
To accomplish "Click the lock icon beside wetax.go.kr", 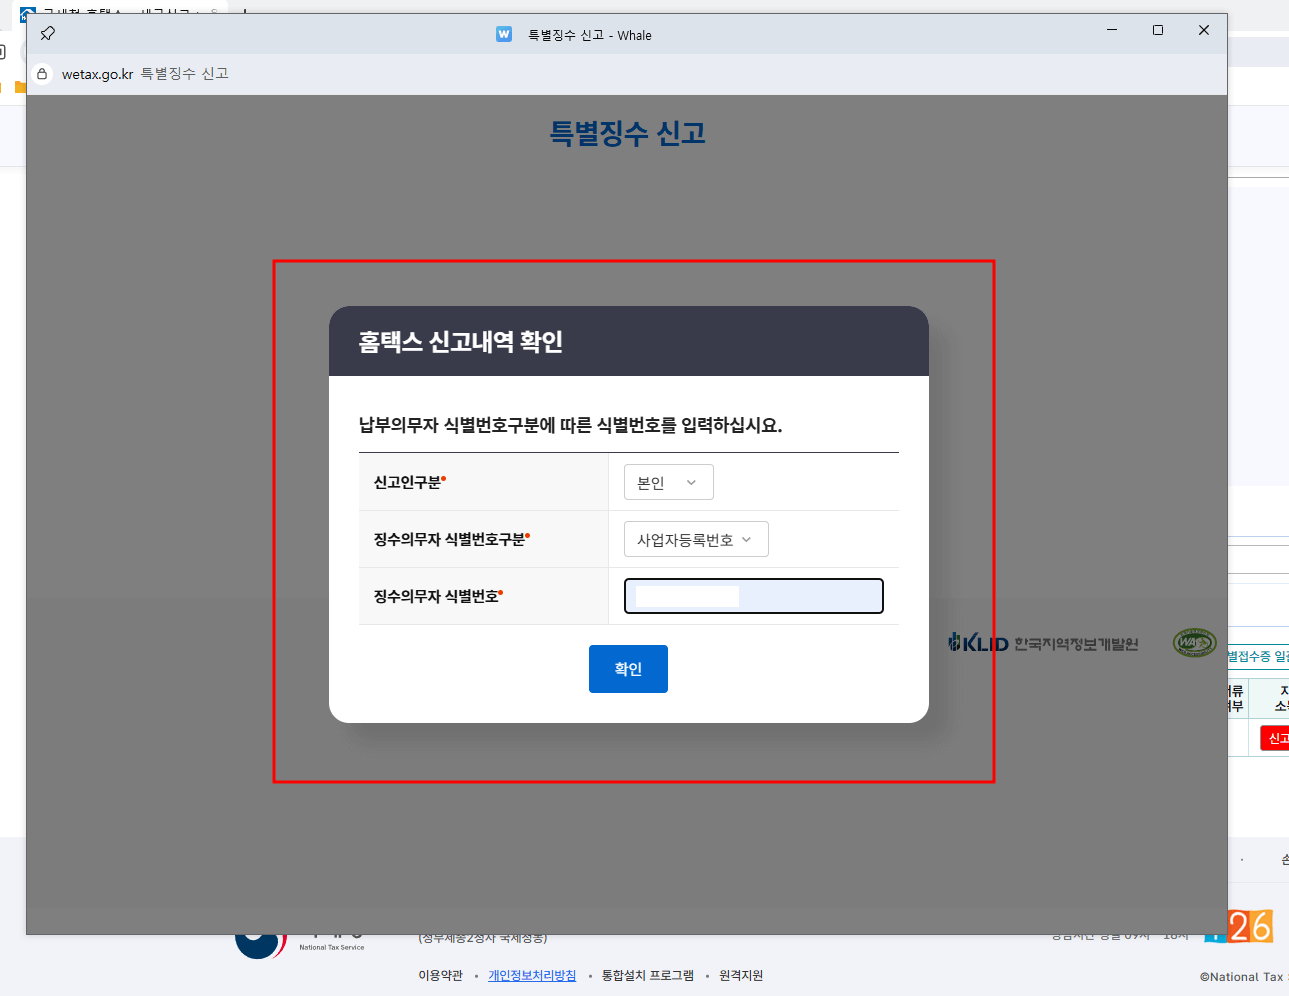I will click(x=41, y=73).
